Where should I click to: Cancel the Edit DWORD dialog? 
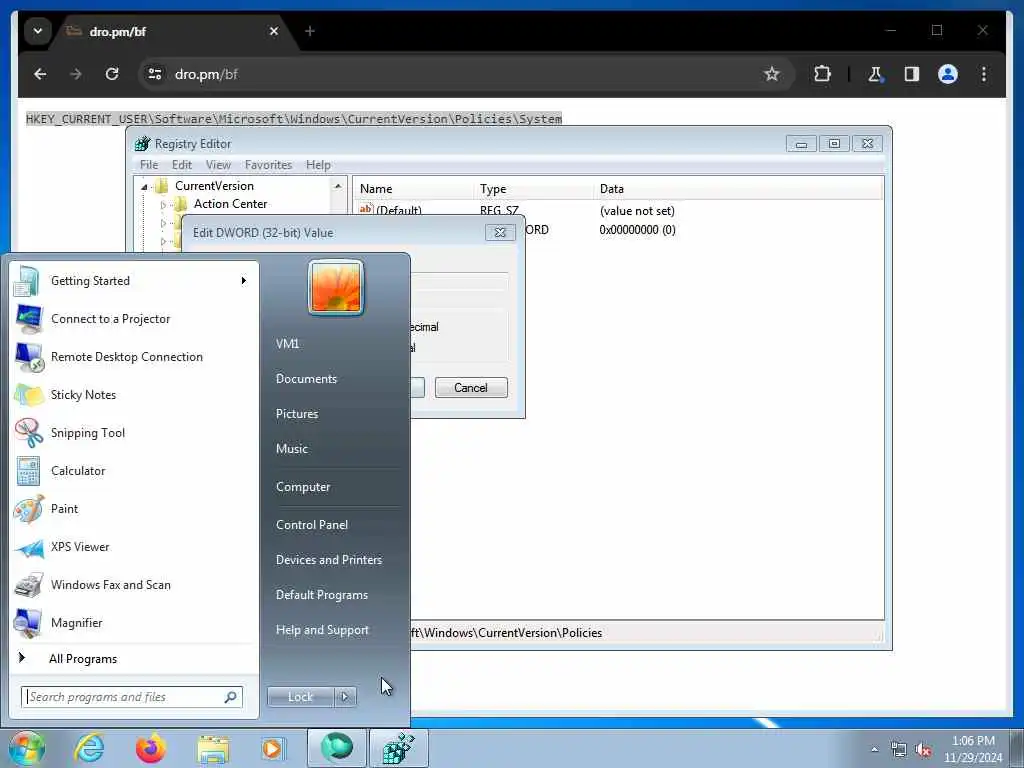pos(471,388)
